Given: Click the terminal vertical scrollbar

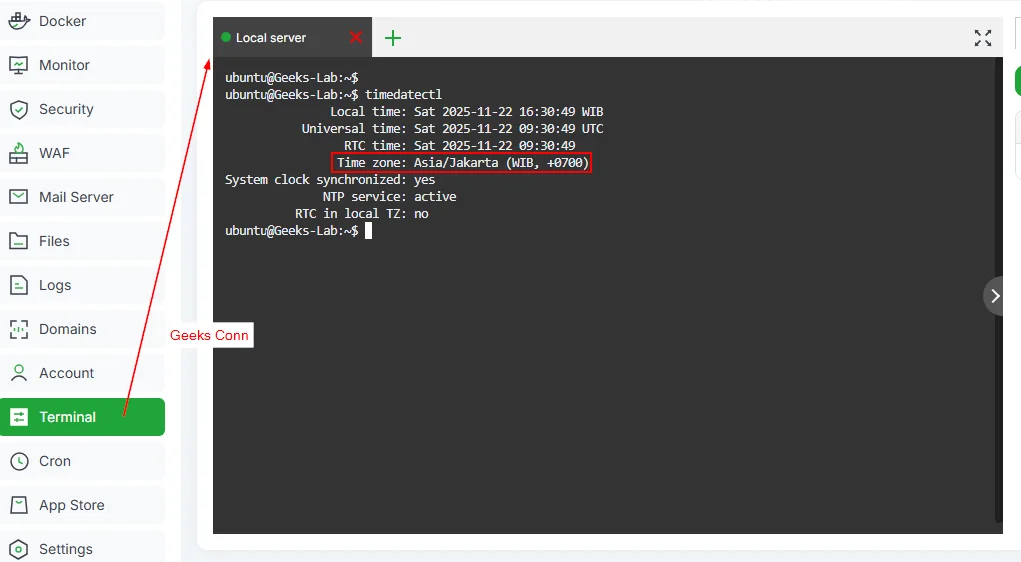Looking at the screenshot, I should tap(999, 290).
